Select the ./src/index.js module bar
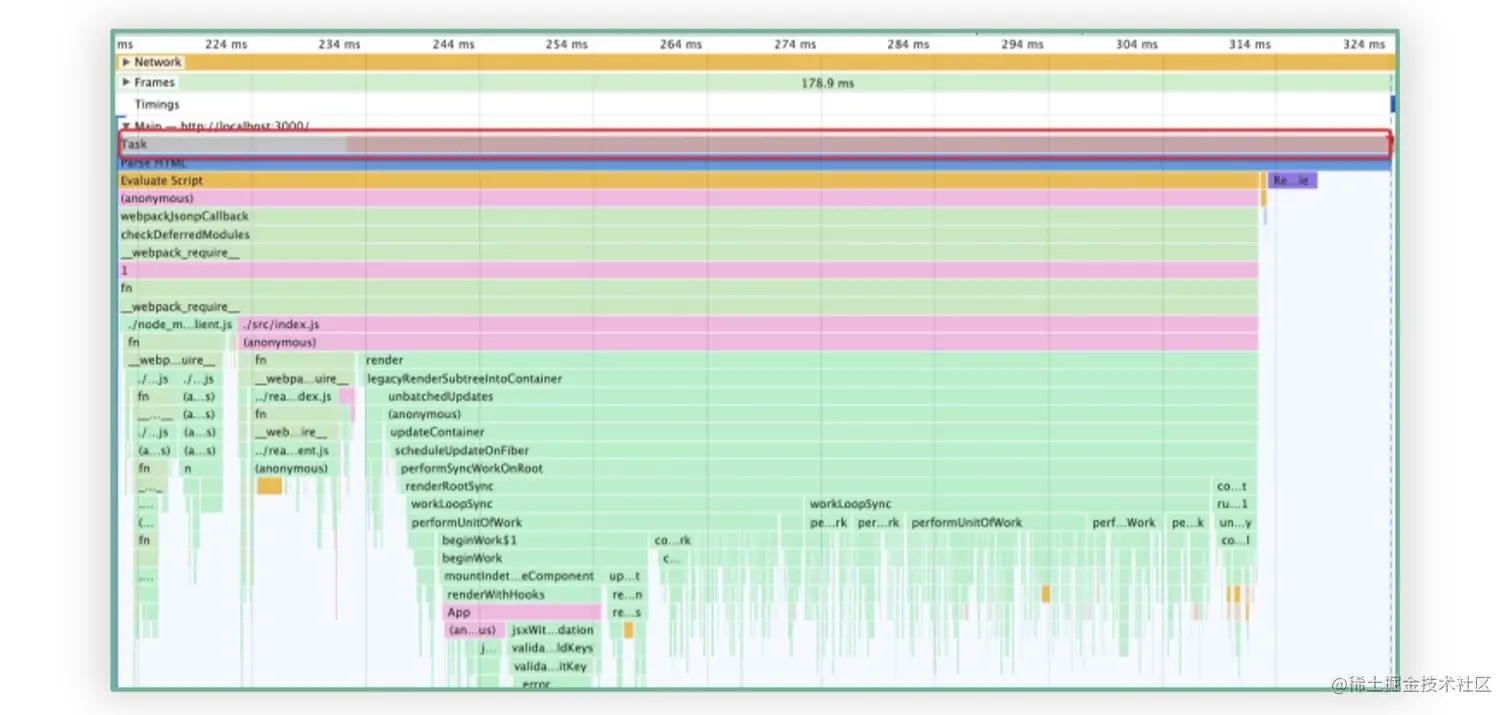 point(749,325)
